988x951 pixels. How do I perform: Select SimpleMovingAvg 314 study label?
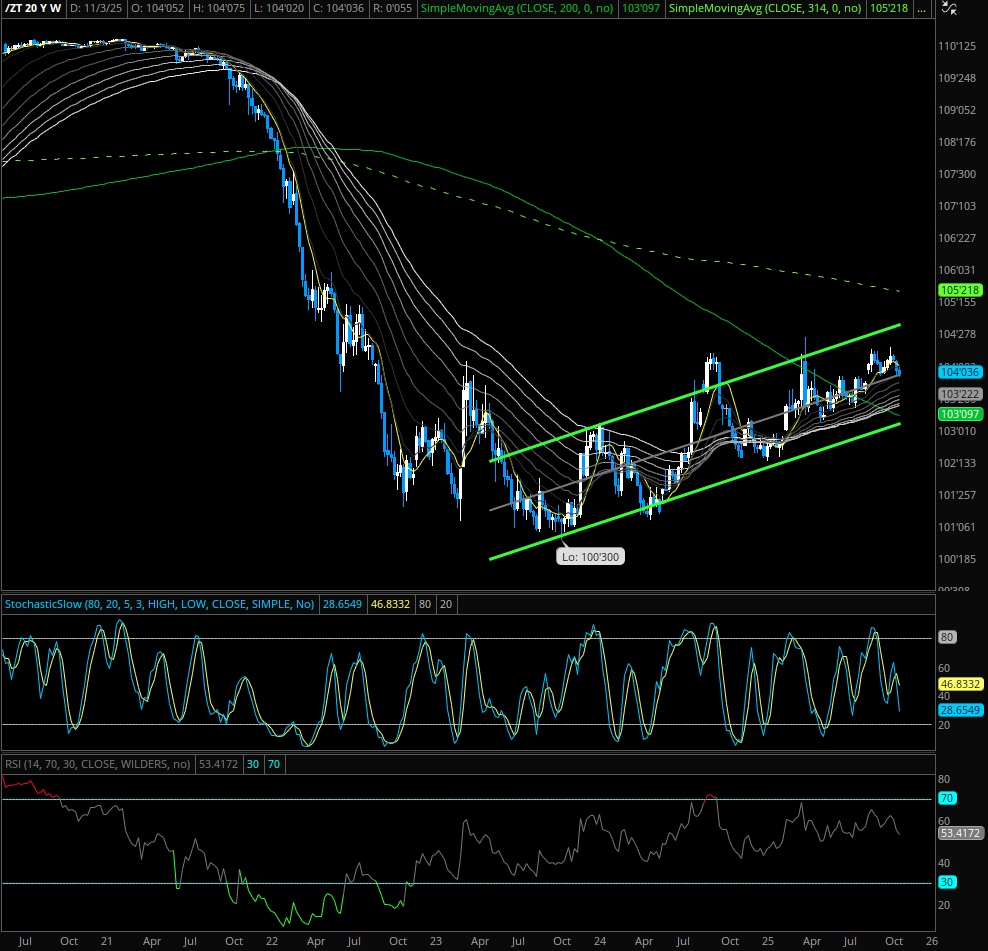click(x=765, y=8)
